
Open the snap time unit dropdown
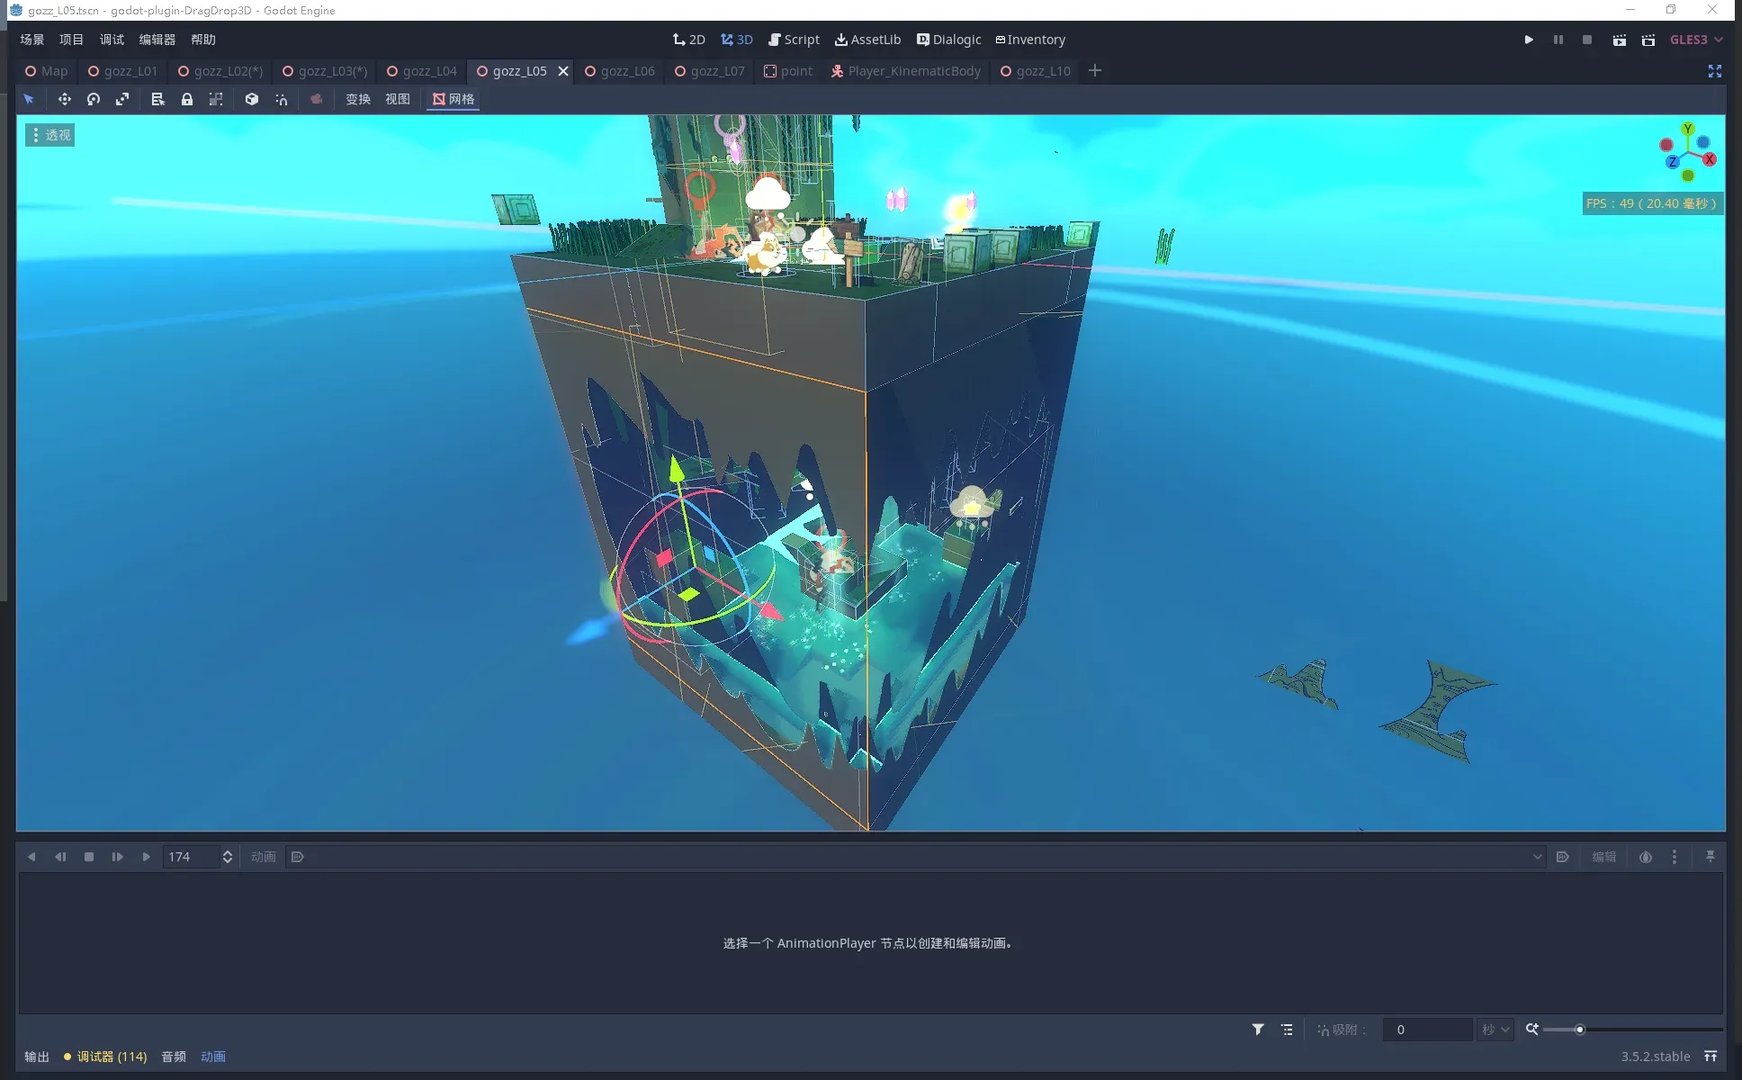point(1495,1029)
